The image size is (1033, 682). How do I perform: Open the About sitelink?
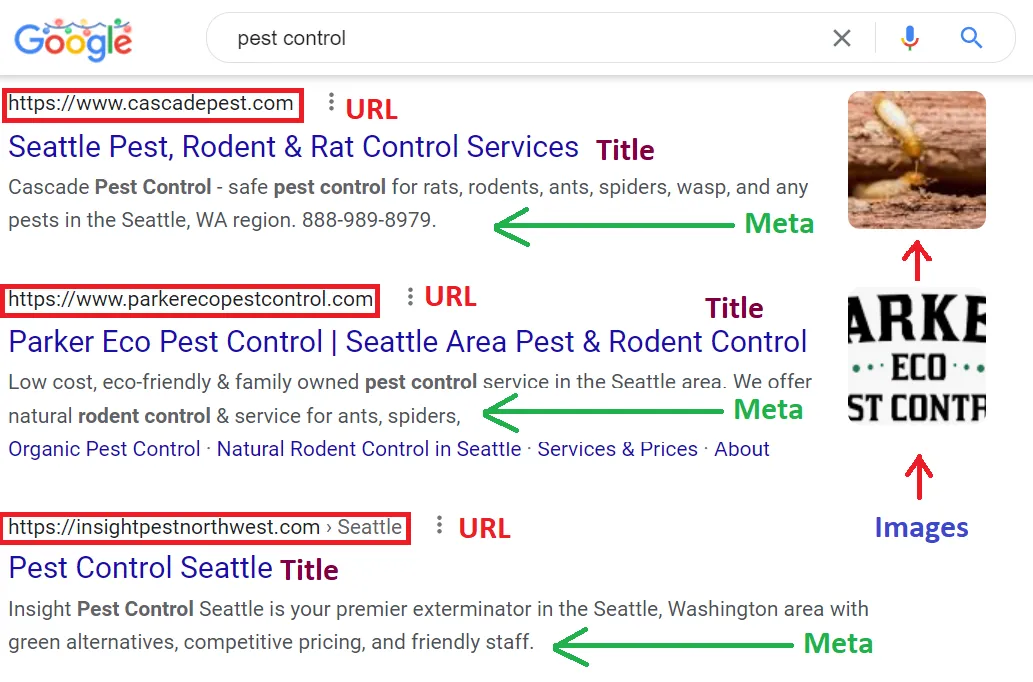point(741,449)
